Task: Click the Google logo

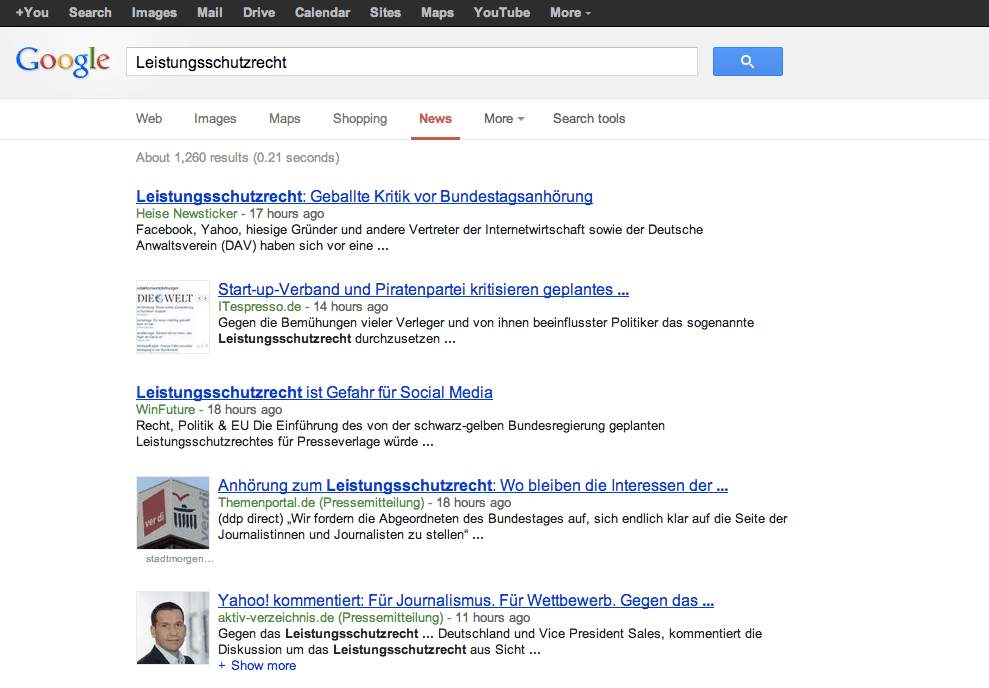Action: click(62, 61)
